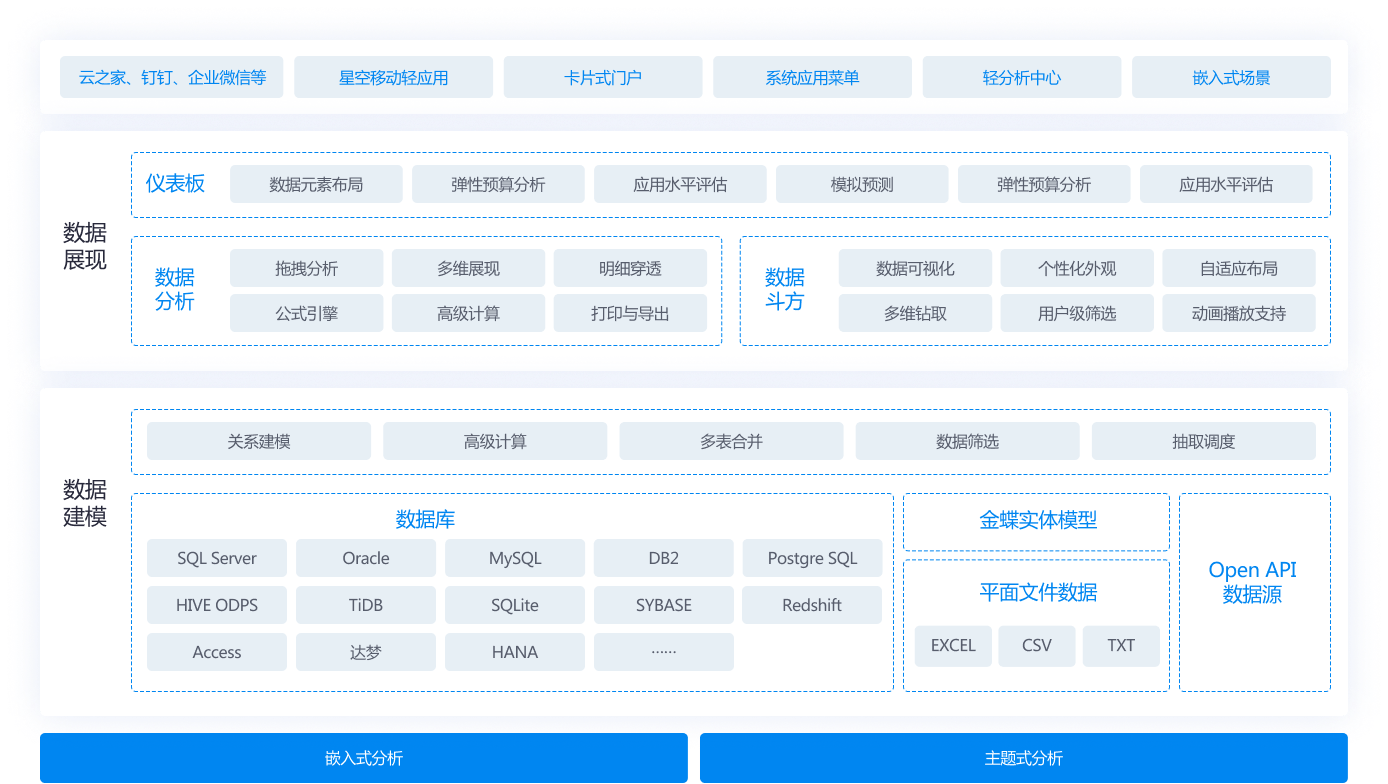
Task: Click the 平面文件数据 heading
Action: [1038, 592]
